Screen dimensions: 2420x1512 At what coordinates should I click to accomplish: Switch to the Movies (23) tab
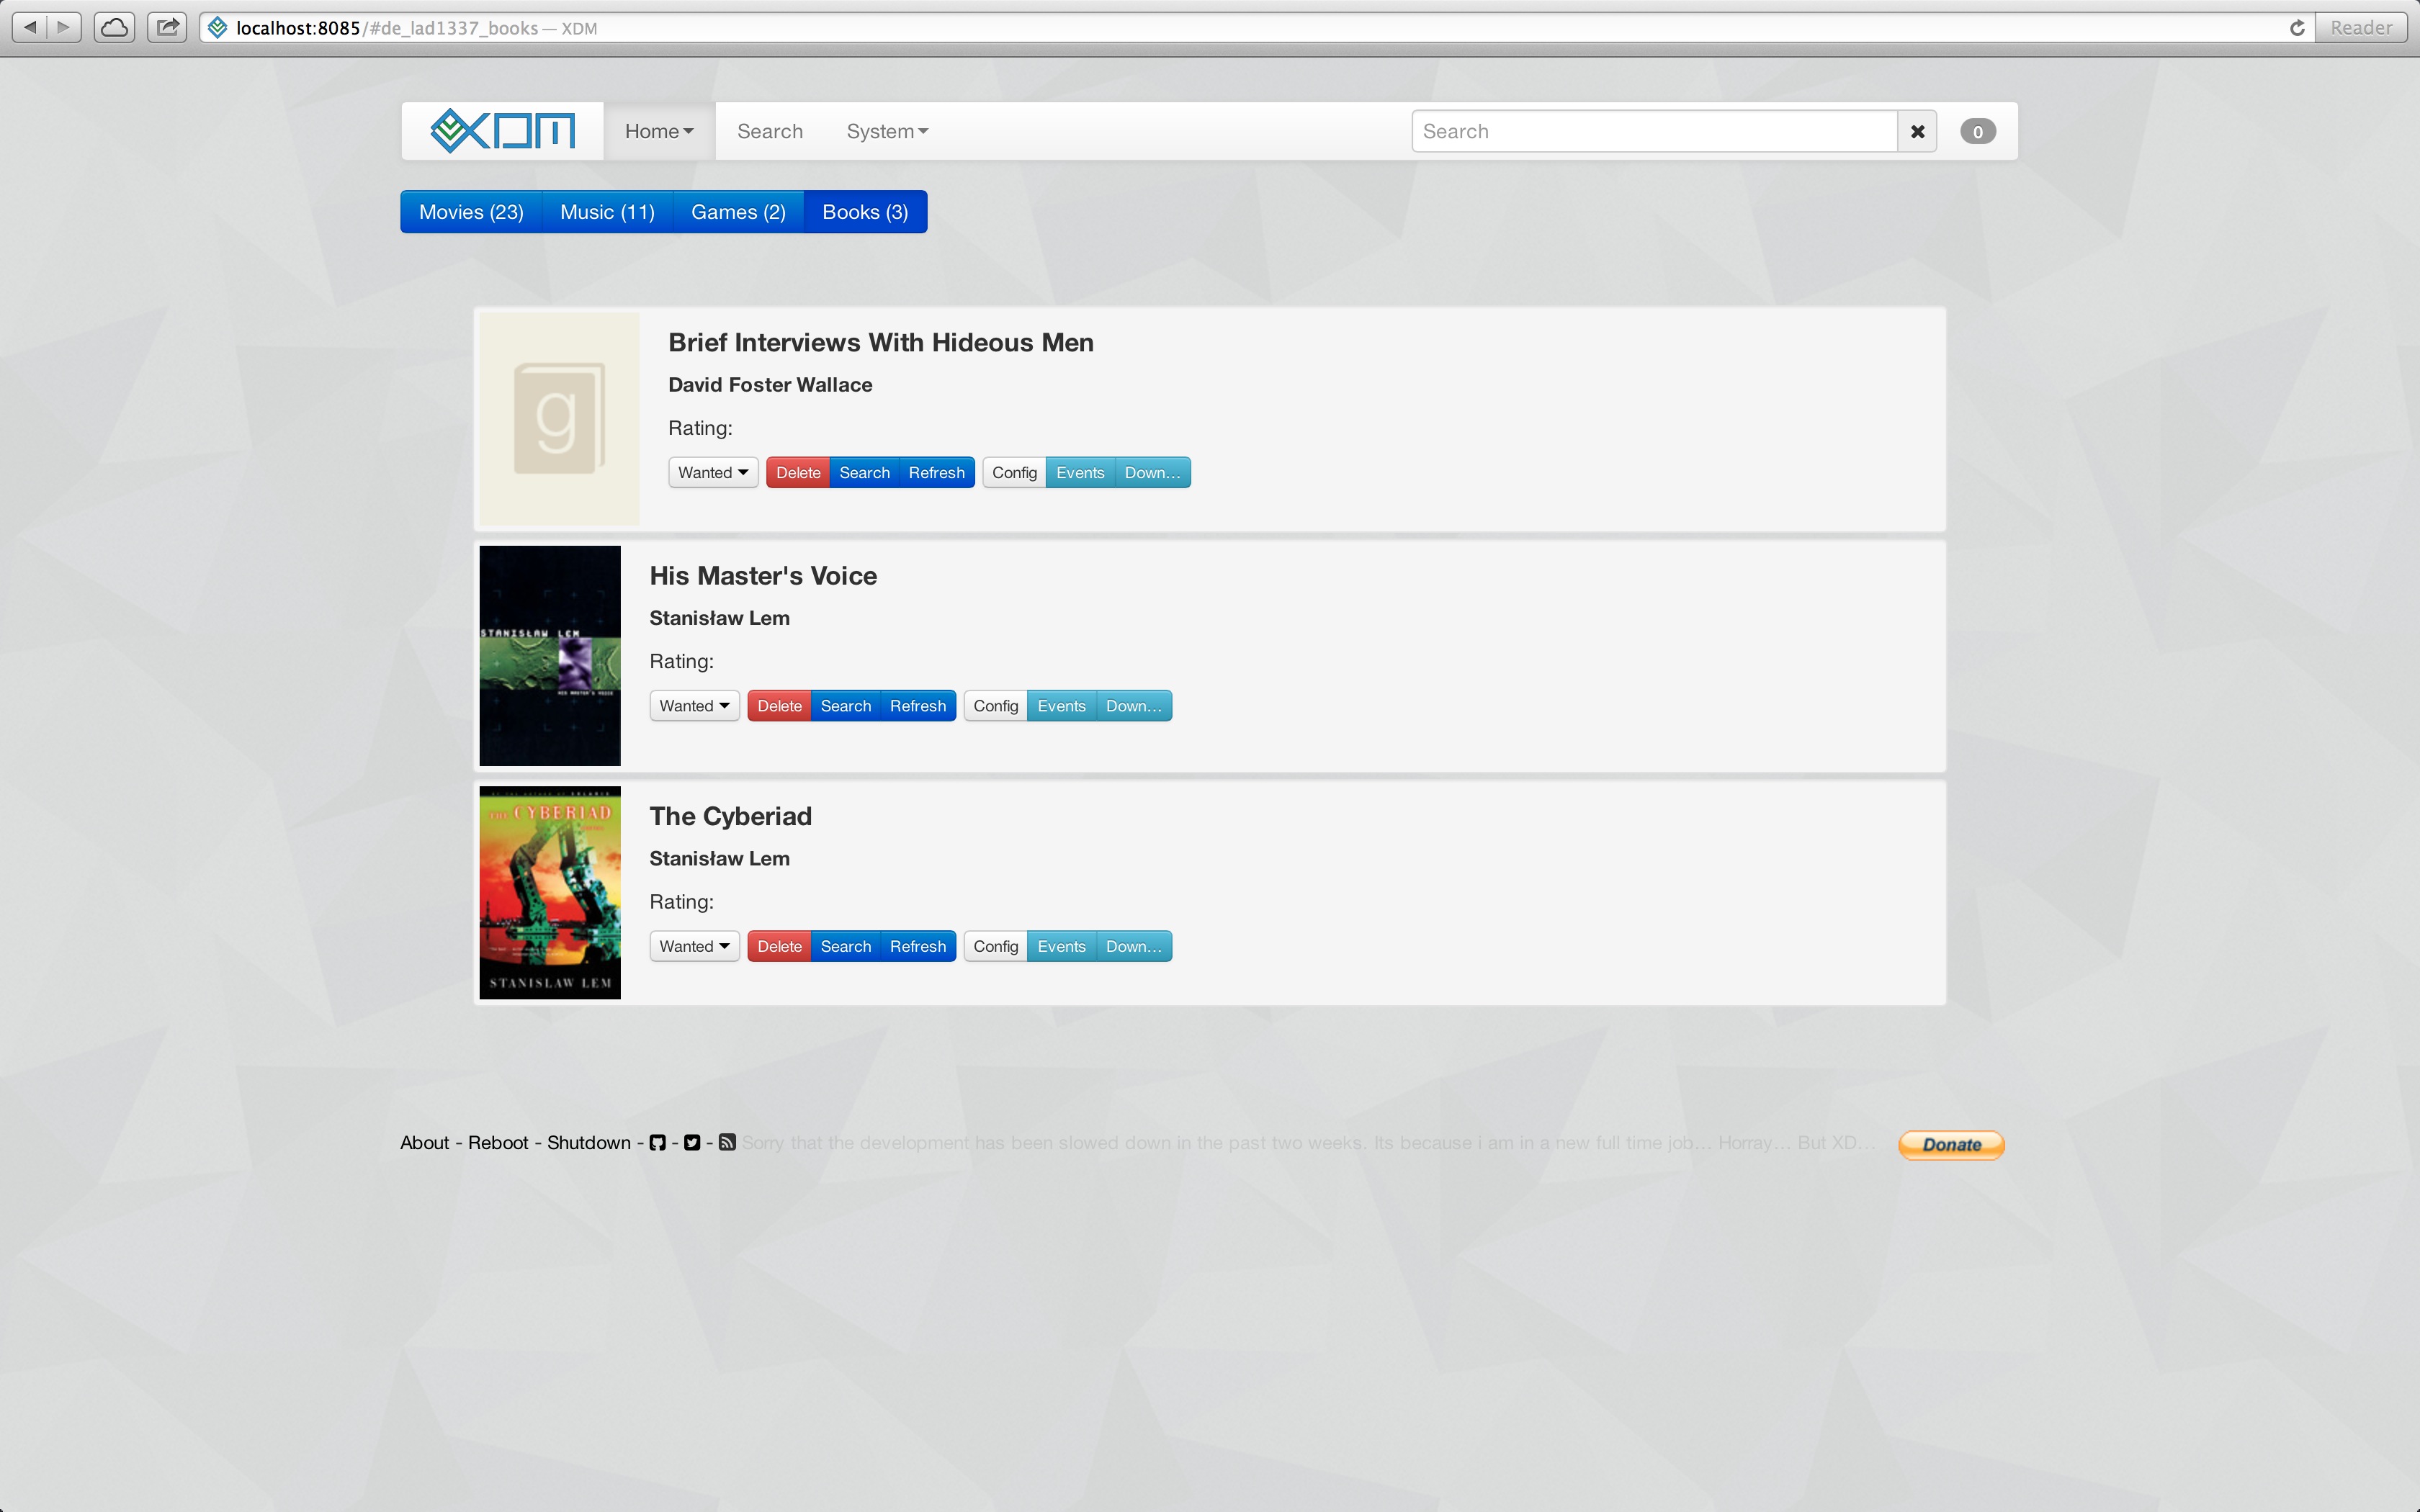coord(471,212)
